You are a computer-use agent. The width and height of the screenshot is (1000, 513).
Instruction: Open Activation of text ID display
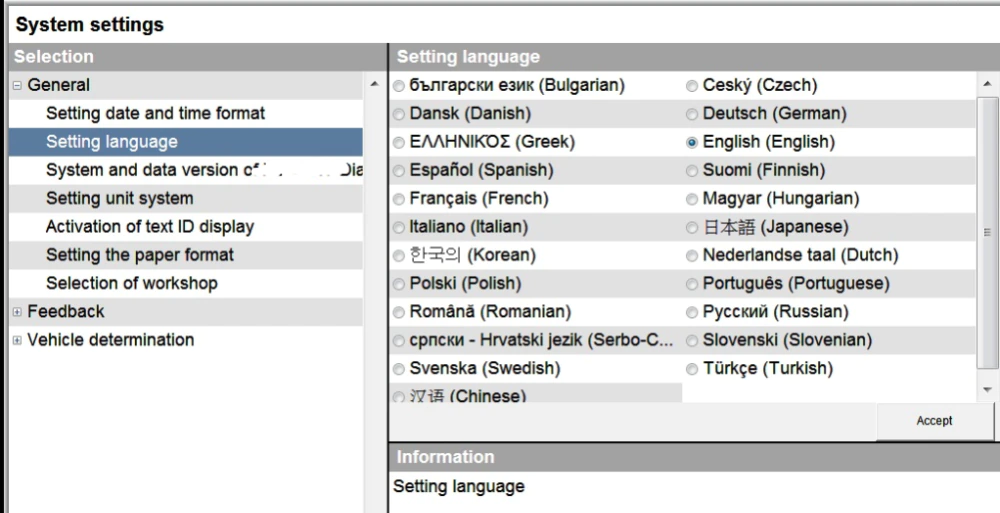[150, 227]
